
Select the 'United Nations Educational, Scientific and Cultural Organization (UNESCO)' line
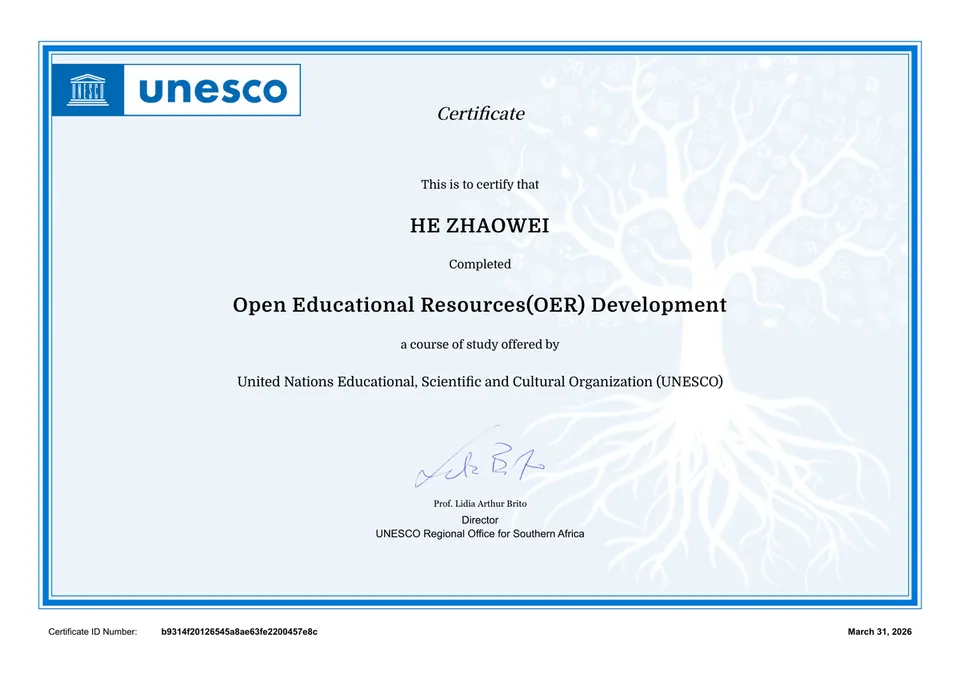[479, 382]
